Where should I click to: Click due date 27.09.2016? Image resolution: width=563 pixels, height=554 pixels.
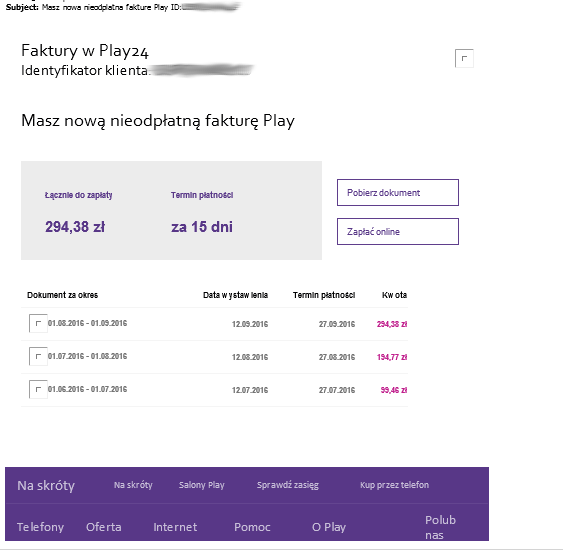coord(337,324)
